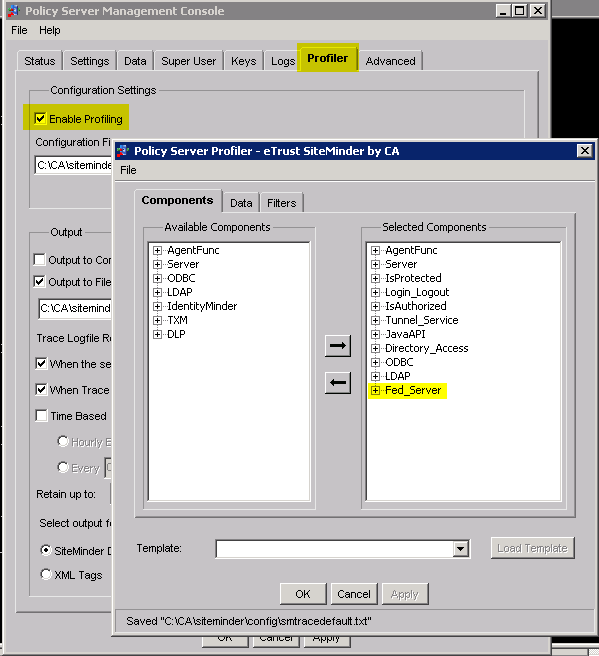Open the Advanced tab
This screenshot has height=656, width=599.
[390, 61]
